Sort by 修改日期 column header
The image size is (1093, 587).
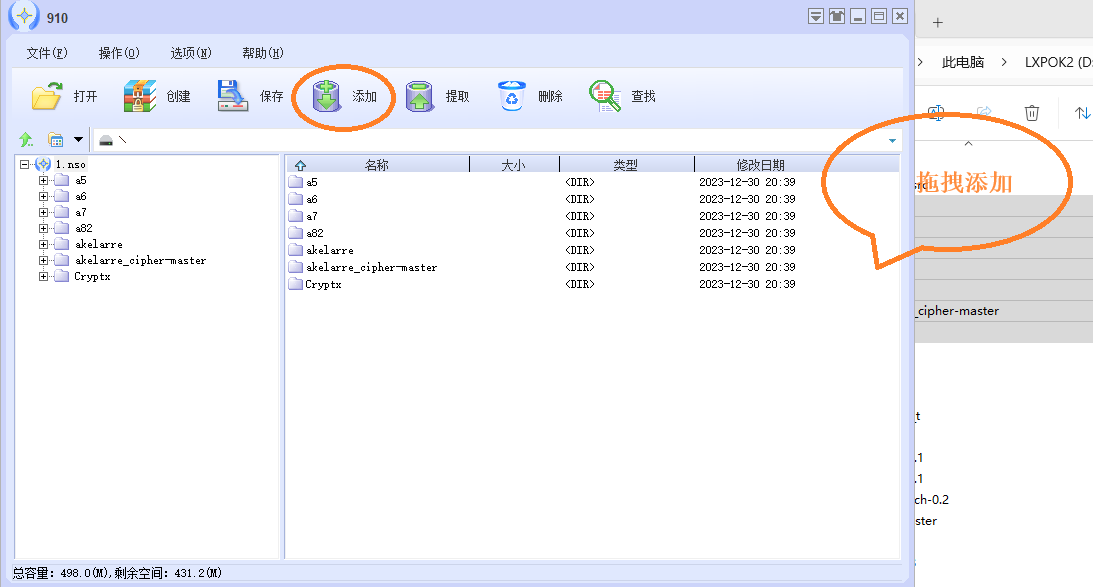pyautogui.click(x=760, y=165)
